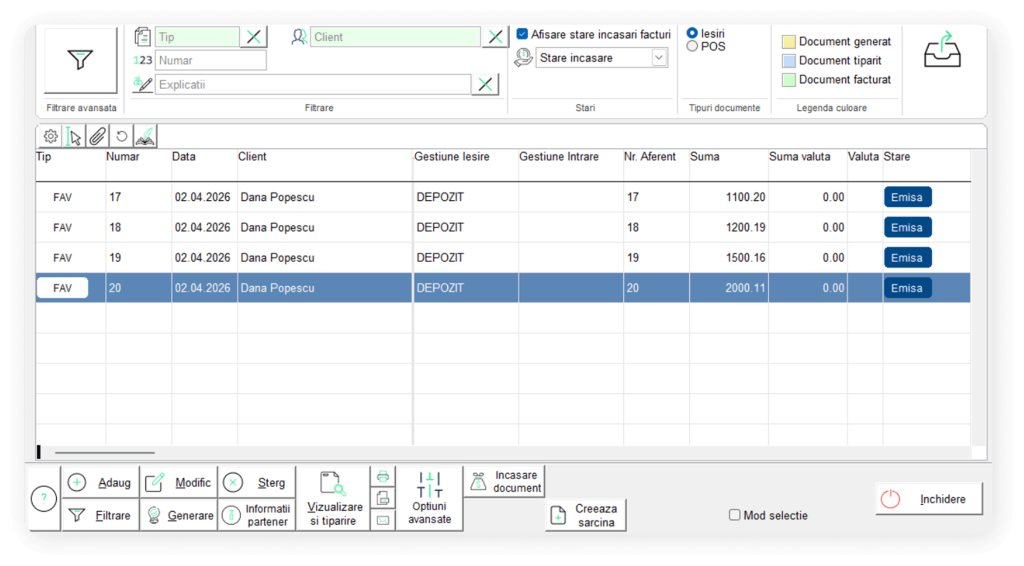This screenshot has width=1024, height=566.
Task: Click the signature pen toolbar icon
Action: coord(145,136)
